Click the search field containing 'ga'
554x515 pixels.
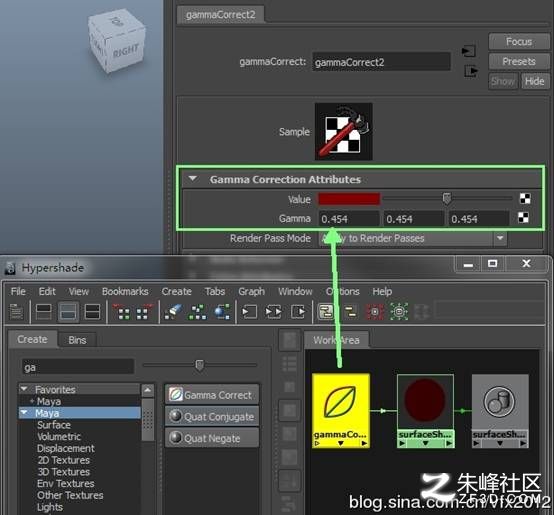click(x=78, y=367)
